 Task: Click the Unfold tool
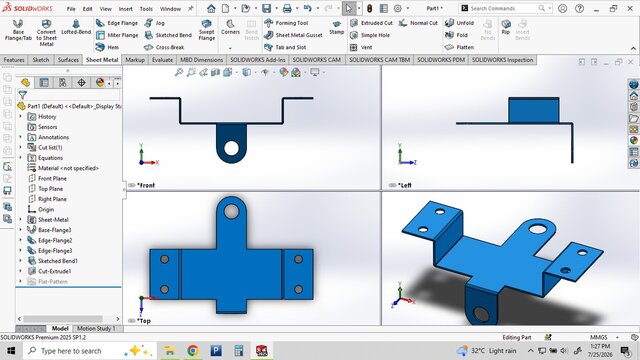coord(459,23)
